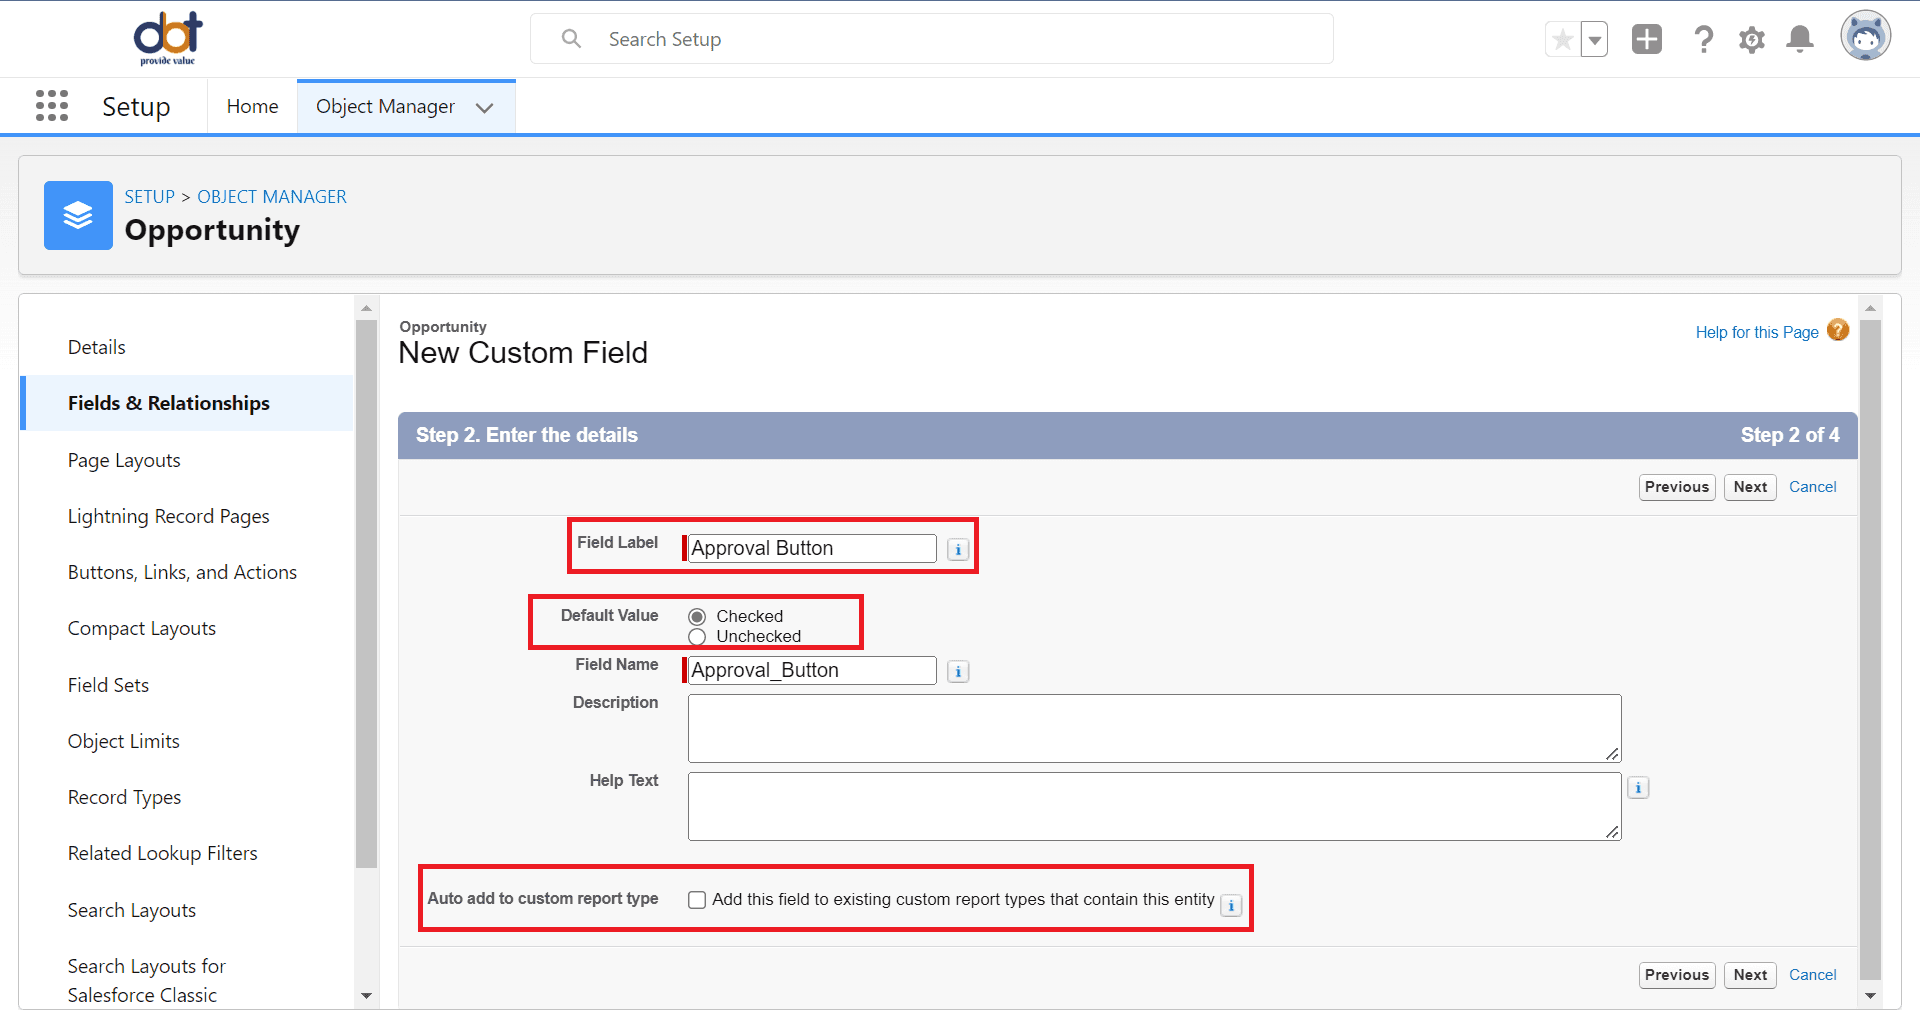1920x1028 pixels.
Task: Click the bottom Previous button
Action: [x=1677, y=975]
